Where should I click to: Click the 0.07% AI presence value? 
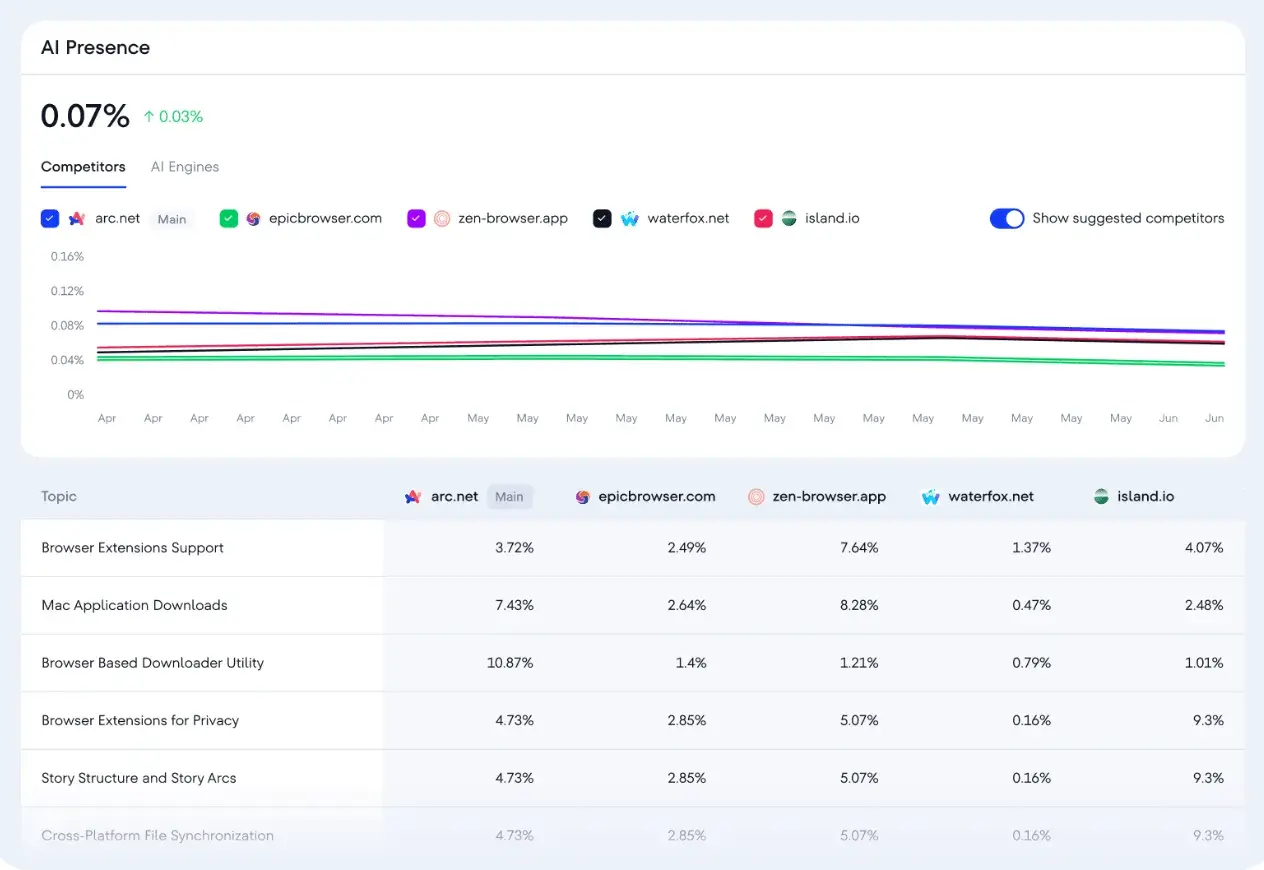click(85, 116)
